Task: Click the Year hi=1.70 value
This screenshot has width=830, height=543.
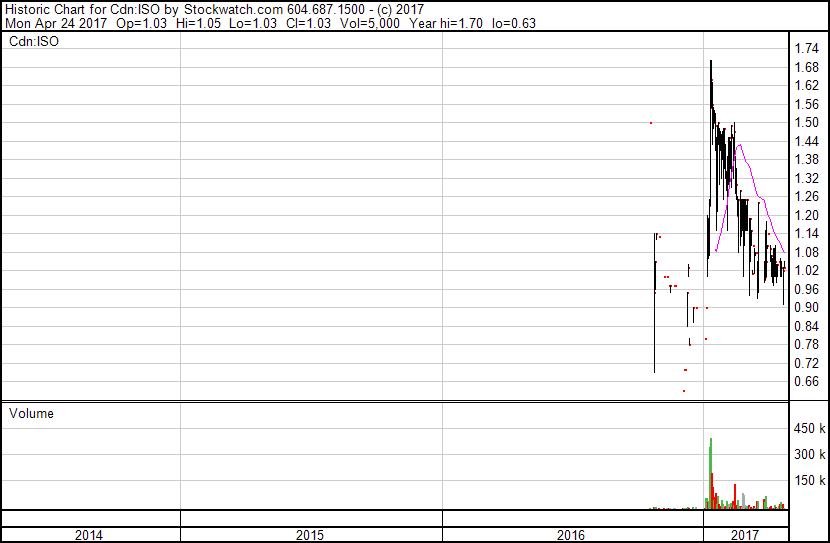Action: click(446, 23)
